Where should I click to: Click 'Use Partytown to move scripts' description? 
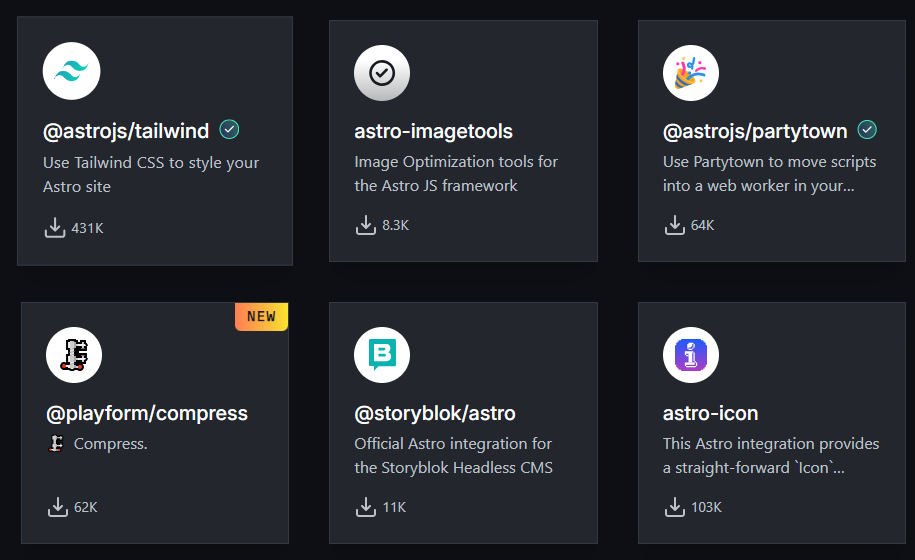pyautogui.click(x=770, y=173)
